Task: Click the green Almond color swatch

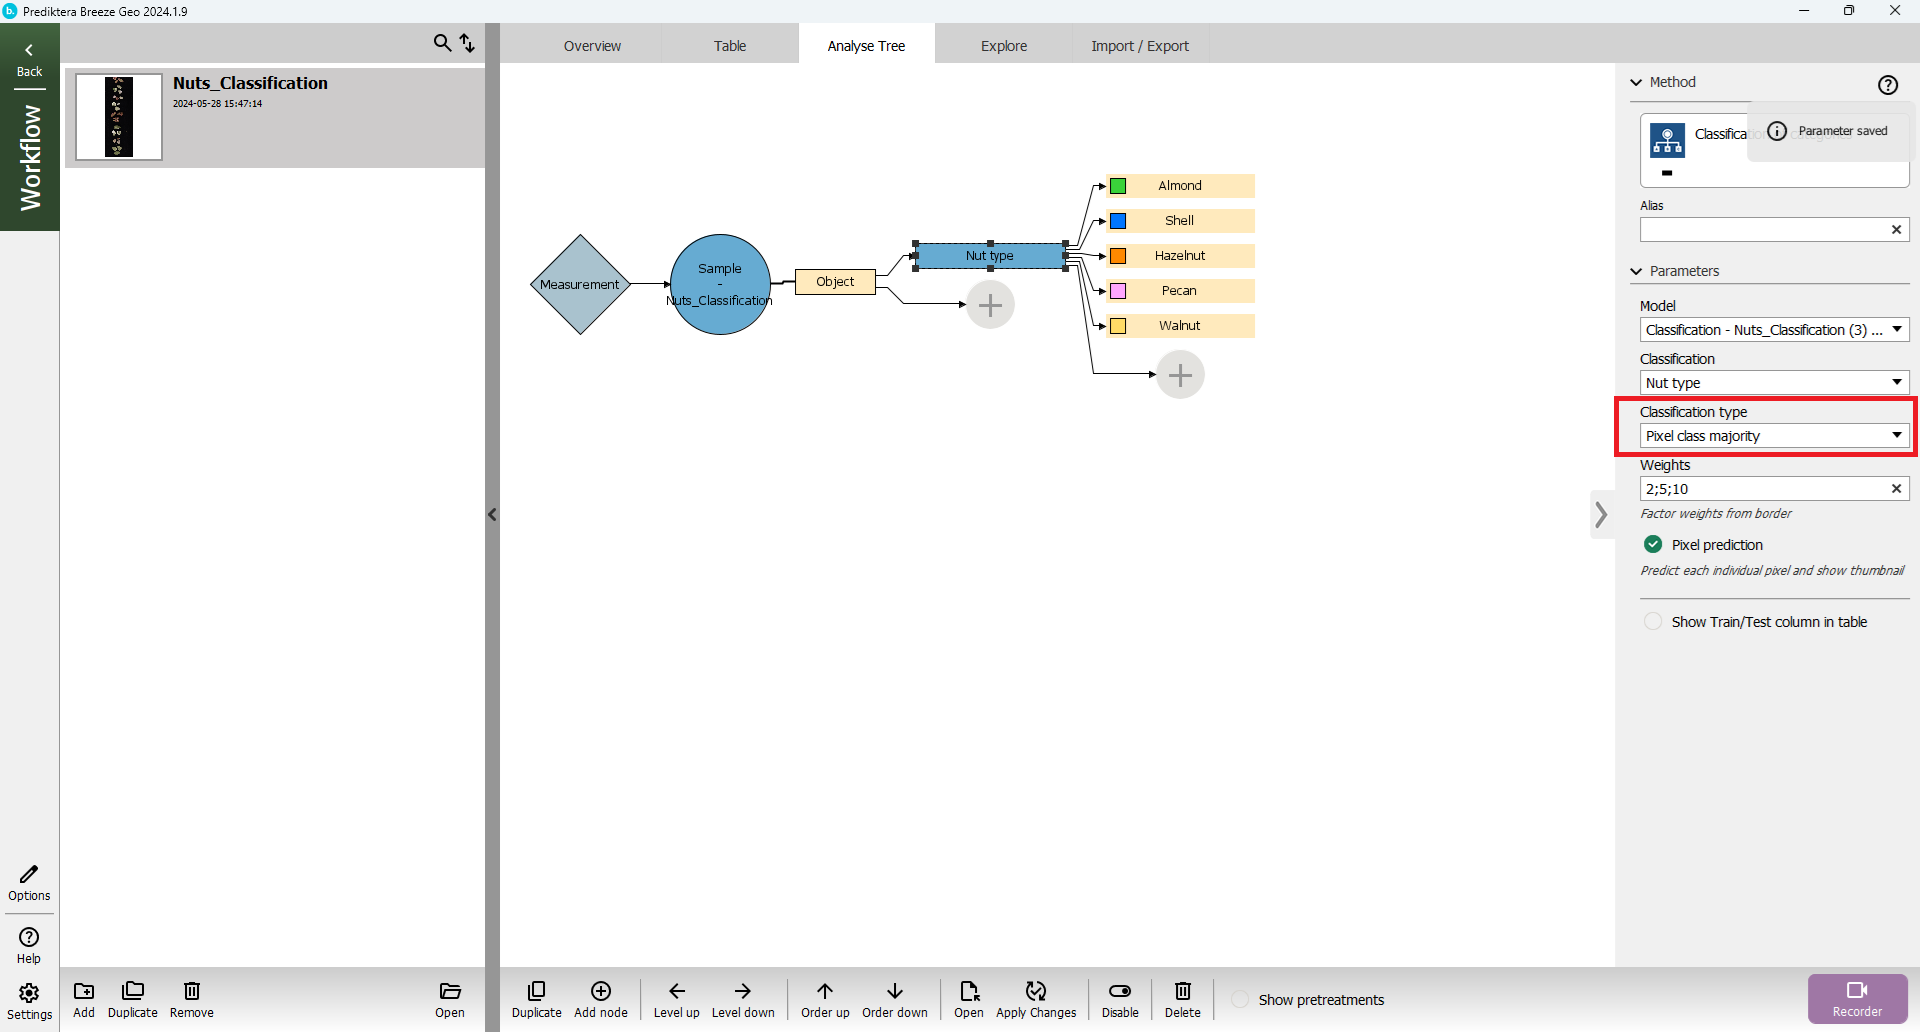Action: 1119,186
